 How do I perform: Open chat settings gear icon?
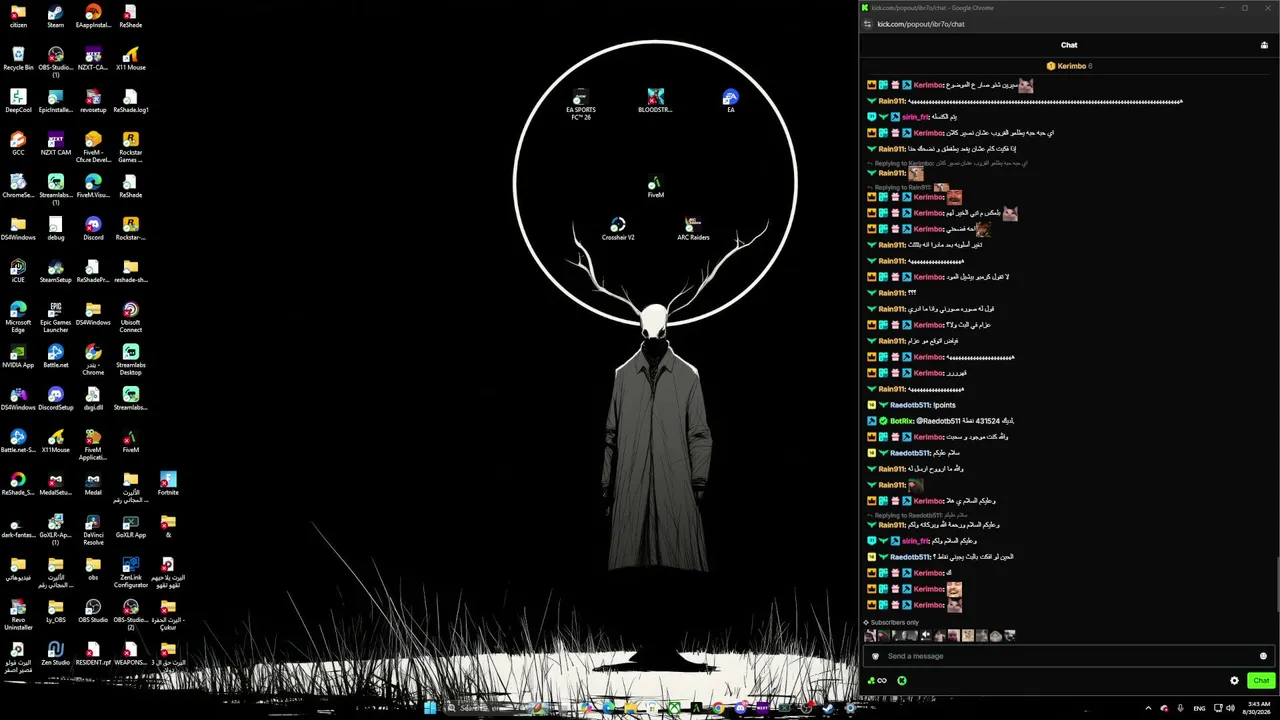[1234, 680]
